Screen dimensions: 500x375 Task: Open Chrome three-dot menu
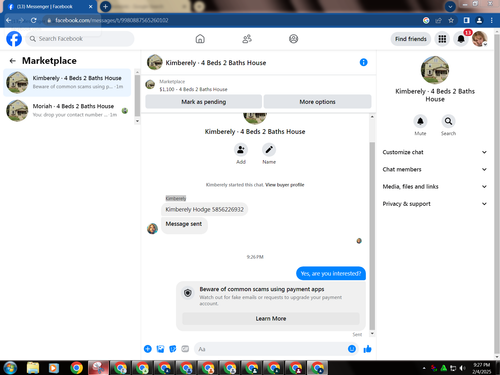tap(492, 20)
